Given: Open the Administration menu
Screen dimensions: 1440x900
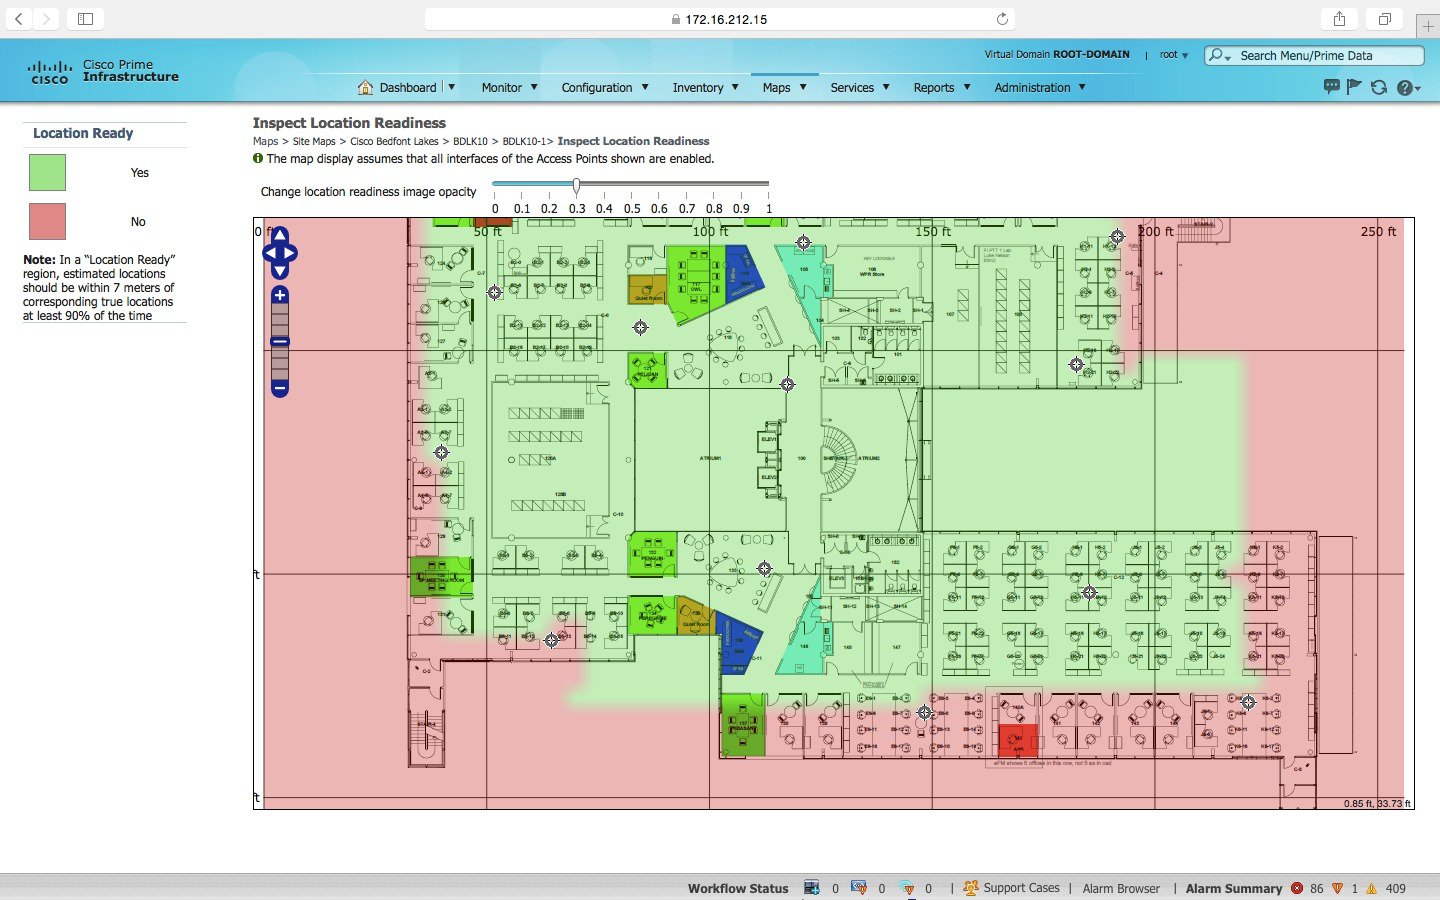Looking at the screenshot, I should 1034,88.
